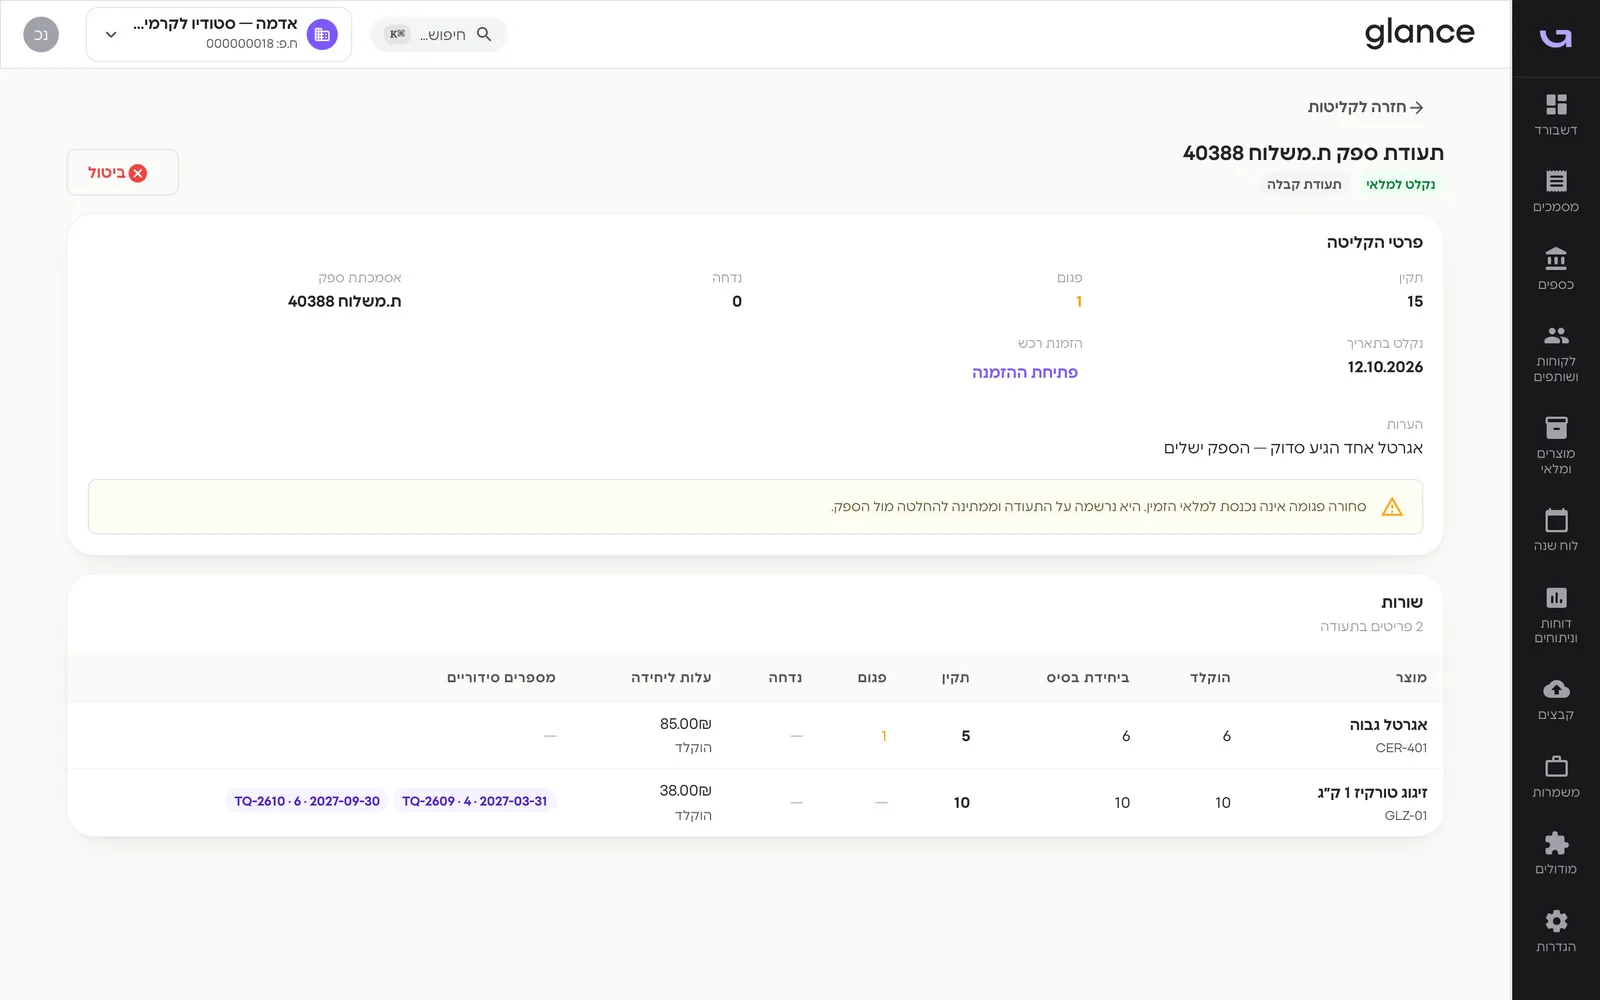The width and height of the screenshot is (1600, 1000).
Task: Click the תעודת קבלה badge
Action: (1304, 184)
